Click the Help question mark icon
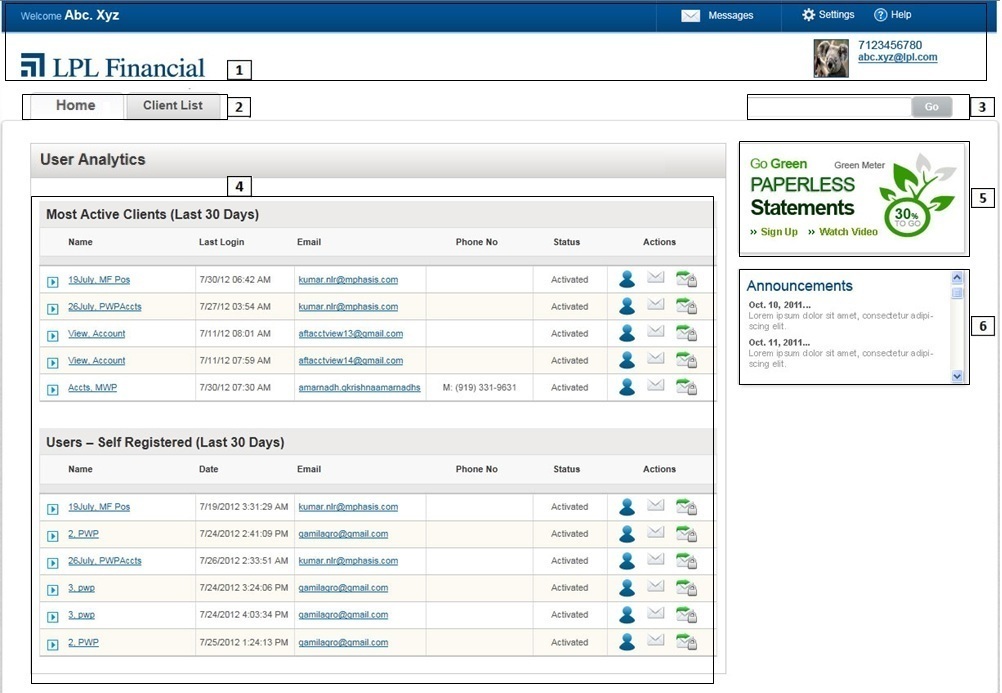 click(880, 15)
